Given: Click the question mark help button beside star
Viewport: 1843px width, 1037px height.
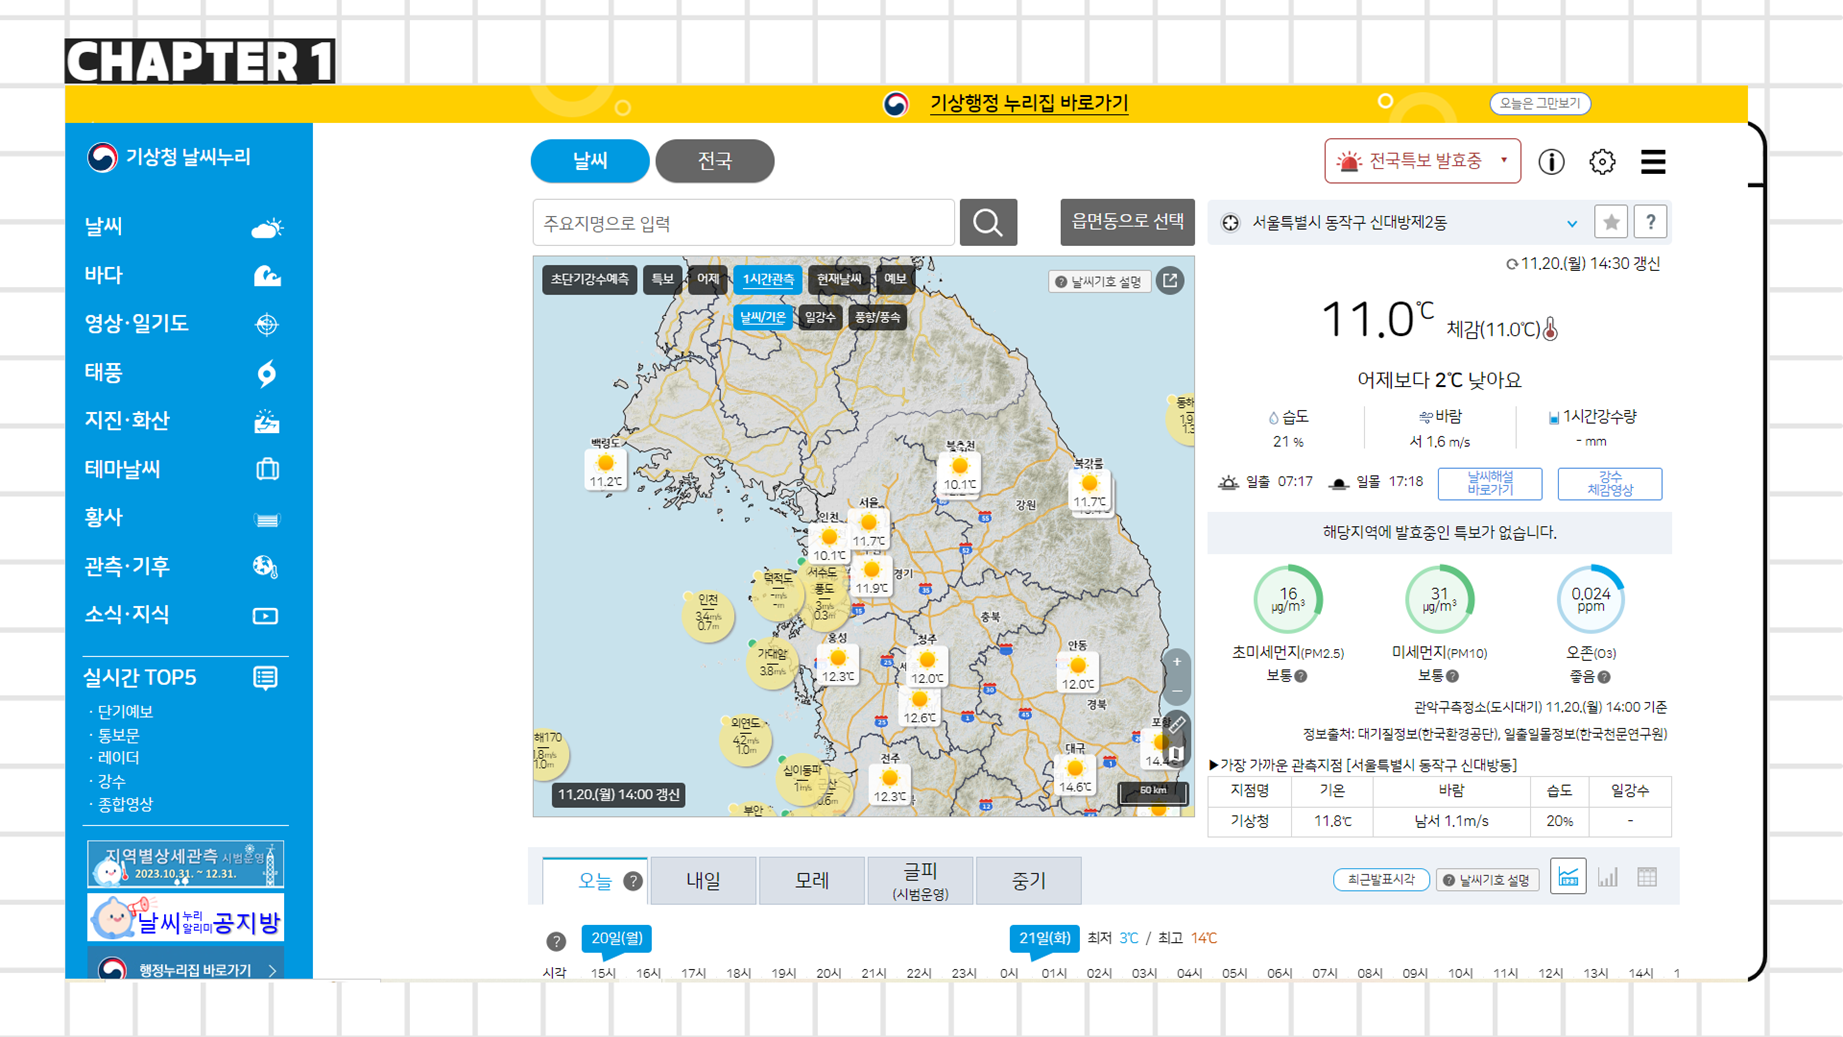Looking at the screenshot, I should pos(1651,222).
